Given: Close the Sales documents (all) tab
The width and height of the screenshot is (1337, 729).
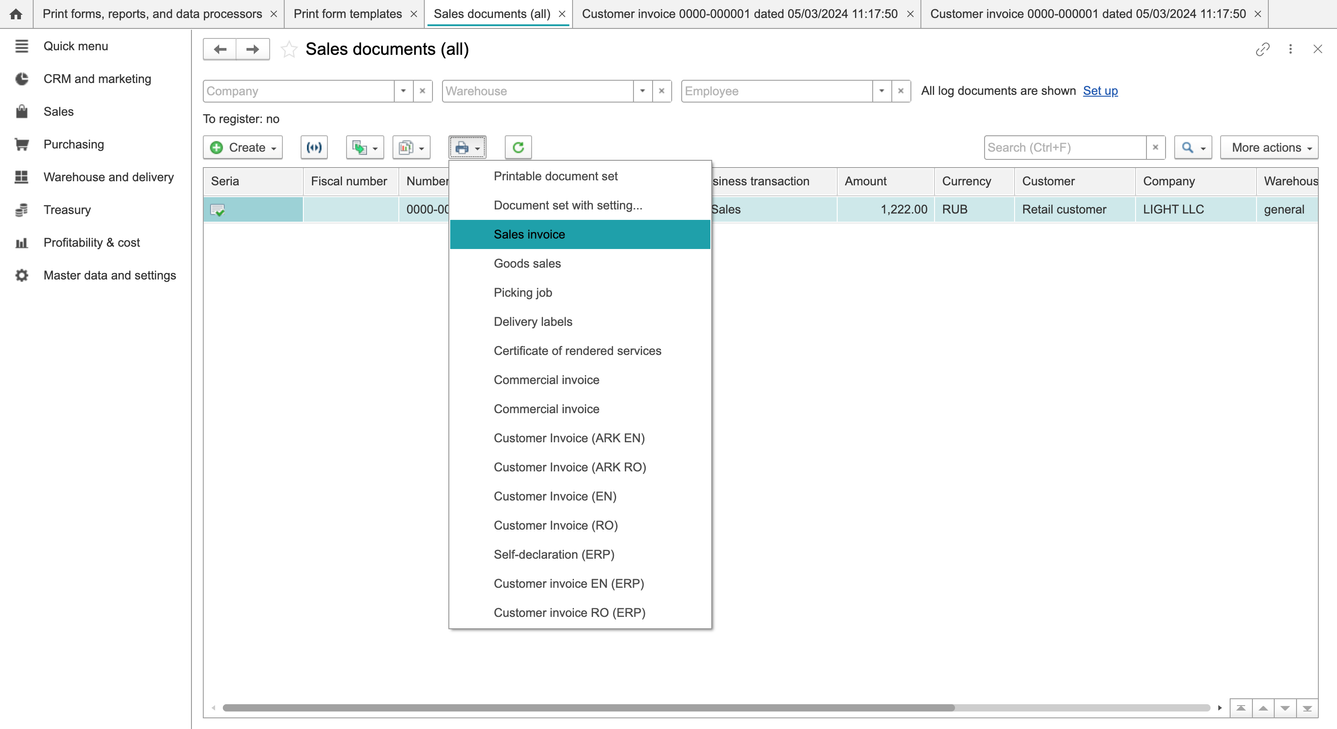Looking at the screenshot, I should tap(562, 14).
